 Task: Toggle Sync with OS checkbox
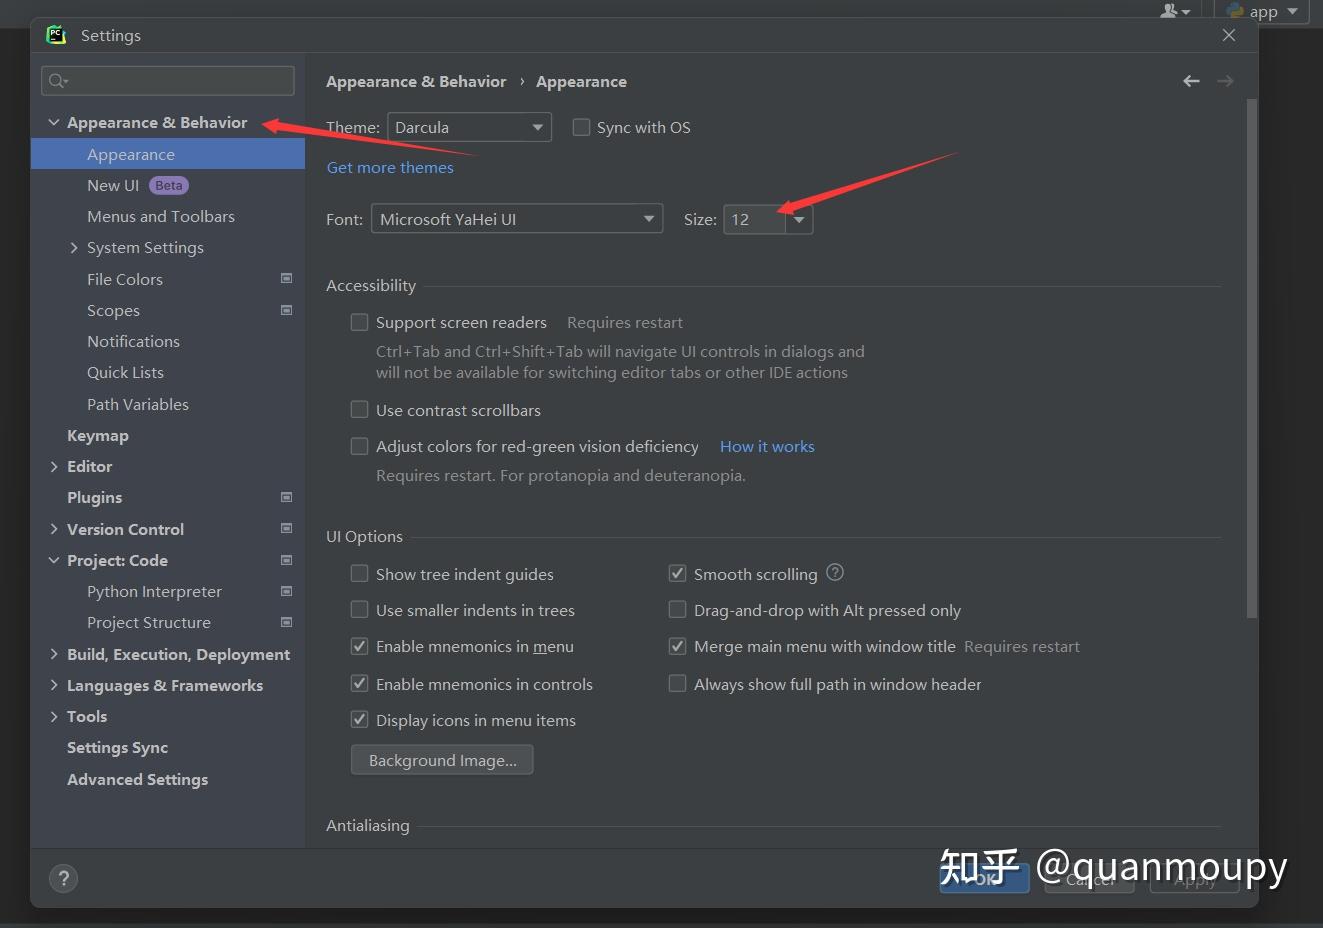[x=581, y=127]
